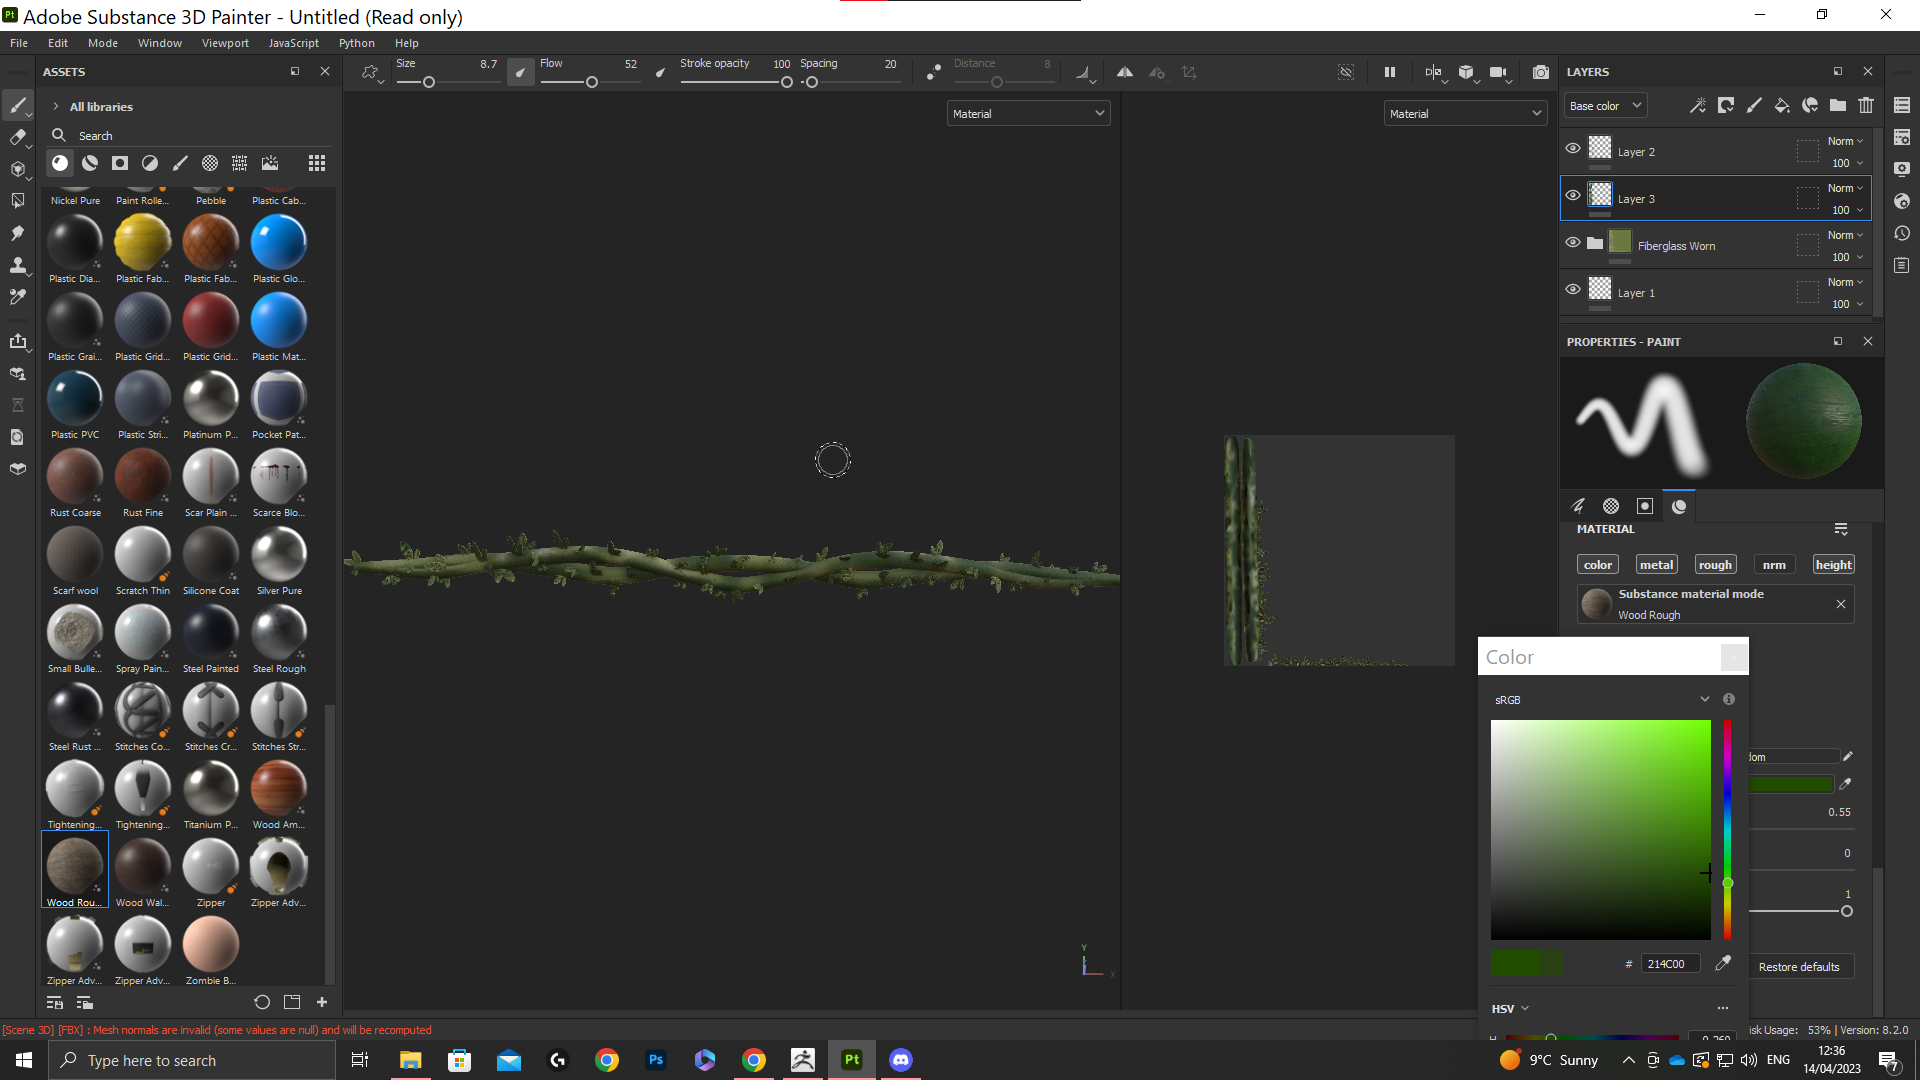Click Restore defaults button
The width and height of the screenshot is (1920, 1080).
pyautogui.click(x=1799, y=967)
